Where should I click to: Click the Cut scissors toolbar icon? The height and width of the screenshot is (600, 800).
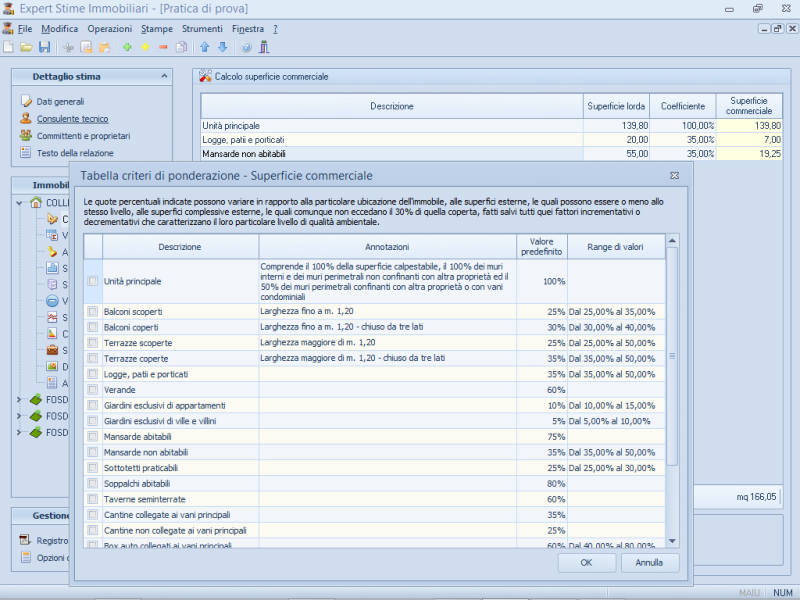pyautogui.click(x=68, y=47)
